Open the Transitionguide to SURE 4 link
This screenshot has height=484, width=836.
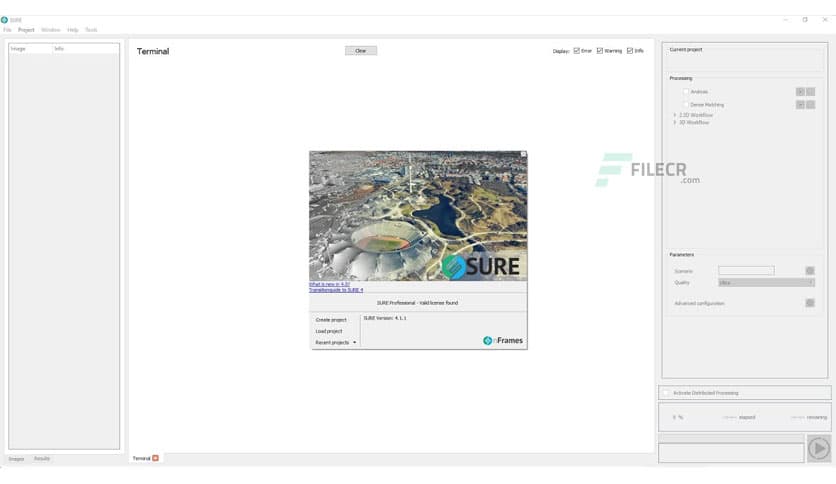click(336, 290)
